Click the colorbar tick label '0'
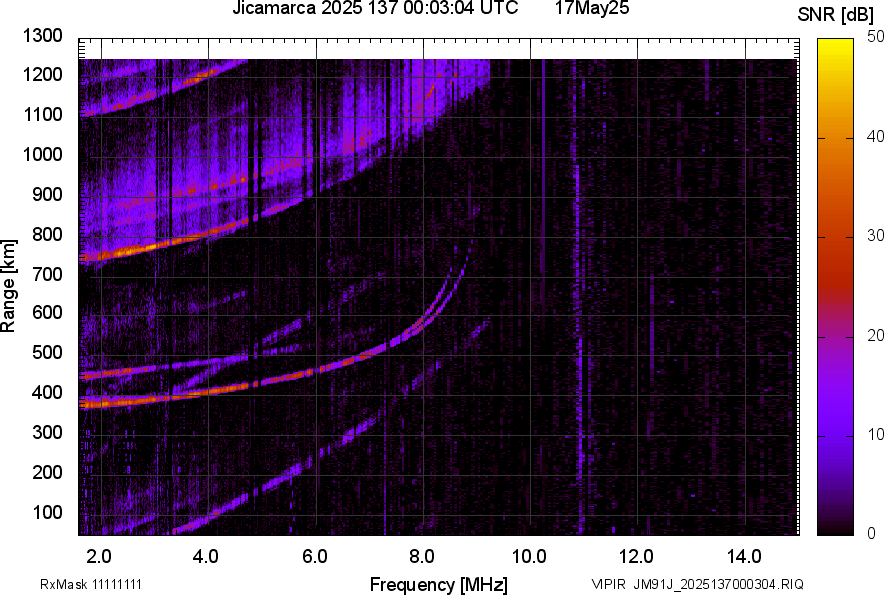884x595 pixels. coord(872,533)
